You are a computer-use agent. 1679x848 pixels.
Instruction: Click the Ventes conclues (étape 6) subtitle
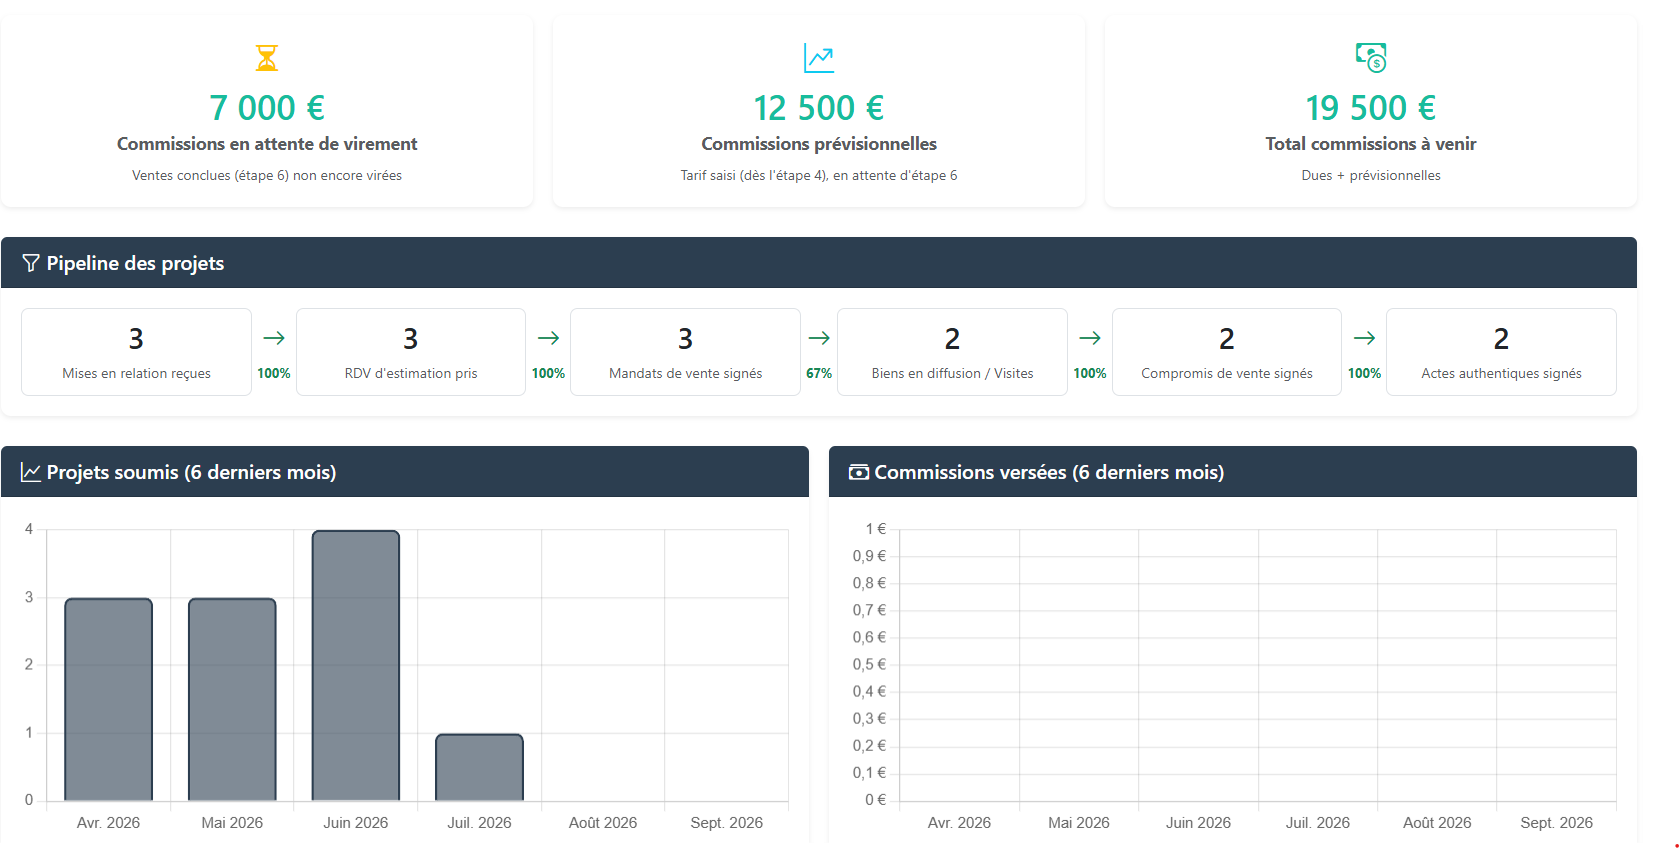point(267,175)
